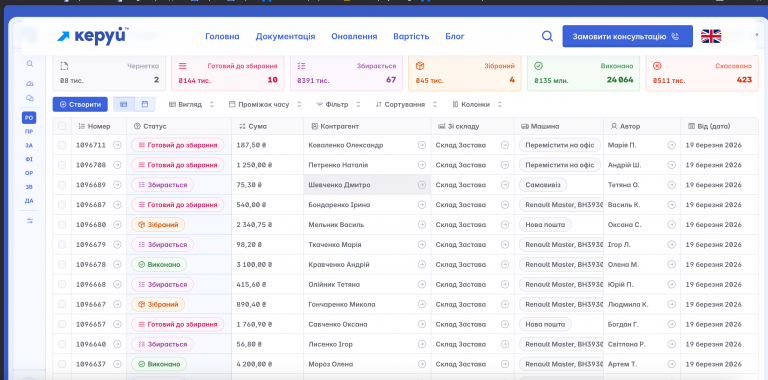Click Замовити консультацію button

[x=627, y=36]
